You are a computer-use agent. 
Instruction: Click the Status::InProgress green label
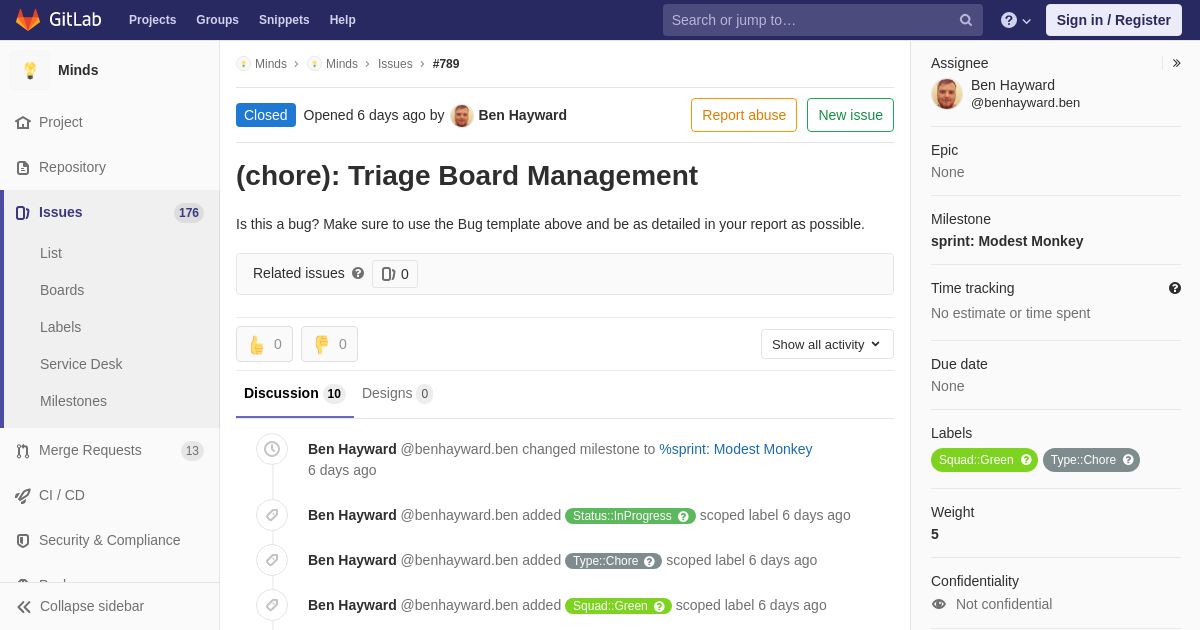[630, 516]
